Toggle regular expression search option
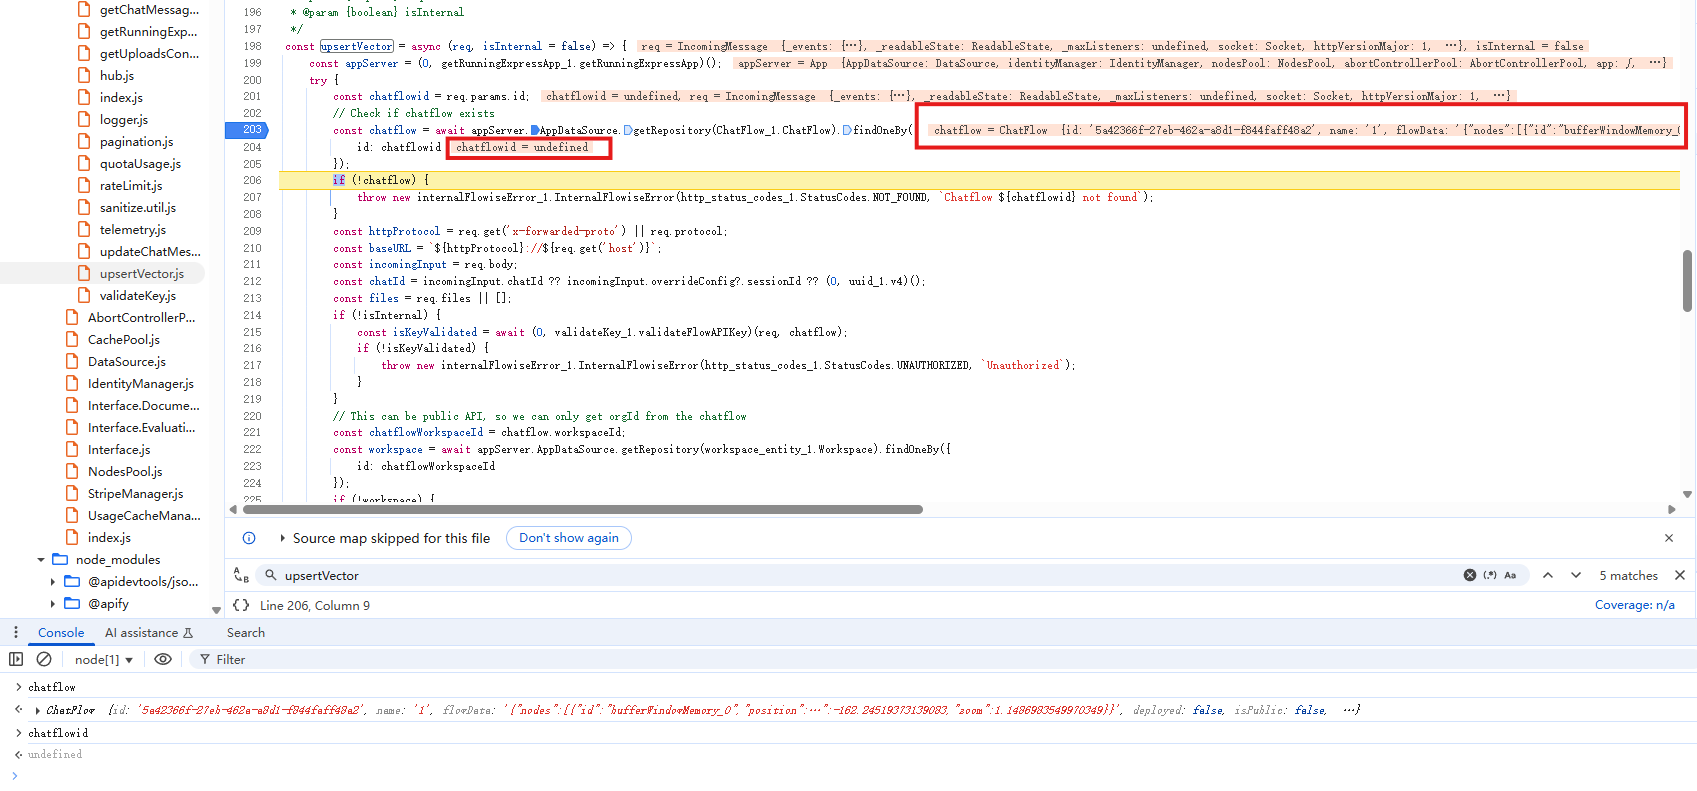The width and height of the screenshot is (1697, 791). point(1490,575)
